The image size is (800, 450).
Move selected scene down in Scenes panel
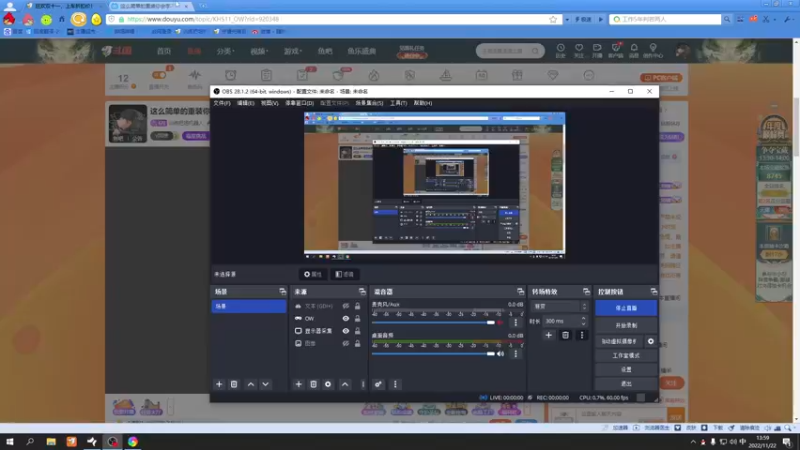click(265, 384)
